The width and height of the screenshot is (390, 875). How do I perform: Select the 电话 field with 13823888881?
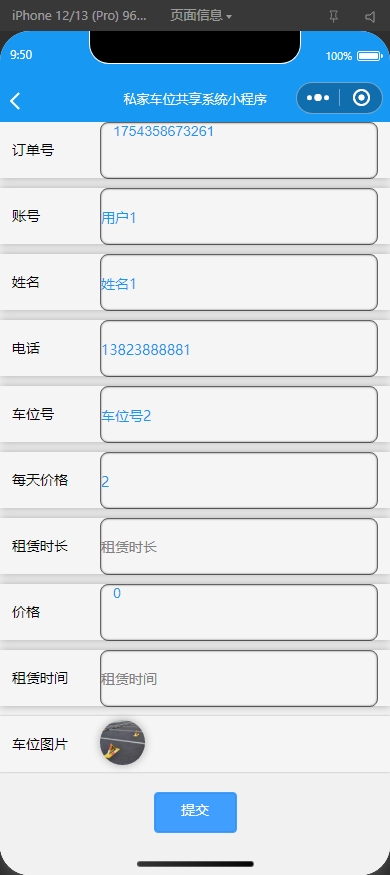tap(239, 348)
